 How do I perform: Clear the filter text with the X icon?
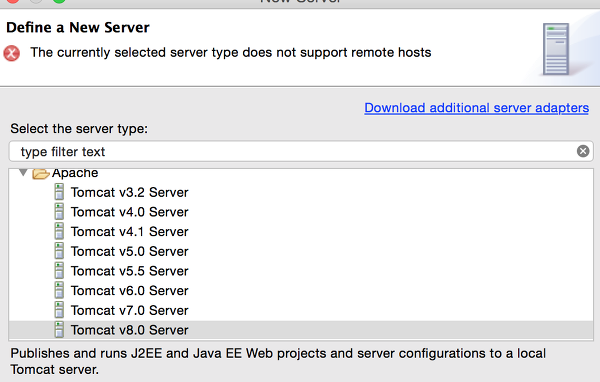583,151
